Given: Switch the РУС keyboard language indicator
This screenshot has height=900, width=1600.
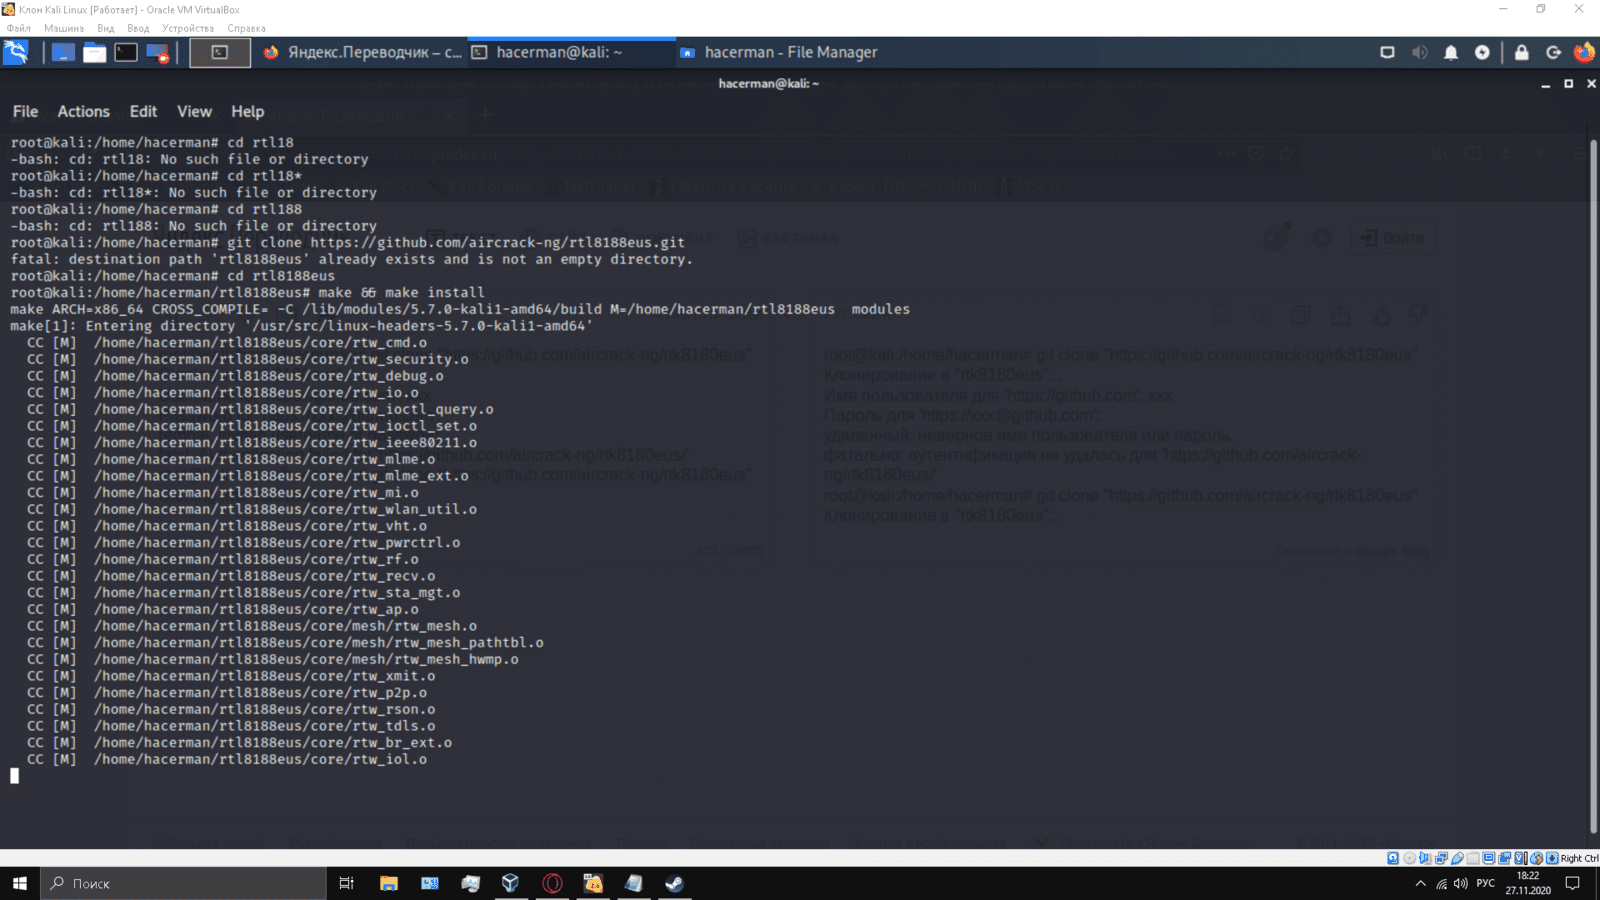Looking at the screenshot, I should (1486, 883).
